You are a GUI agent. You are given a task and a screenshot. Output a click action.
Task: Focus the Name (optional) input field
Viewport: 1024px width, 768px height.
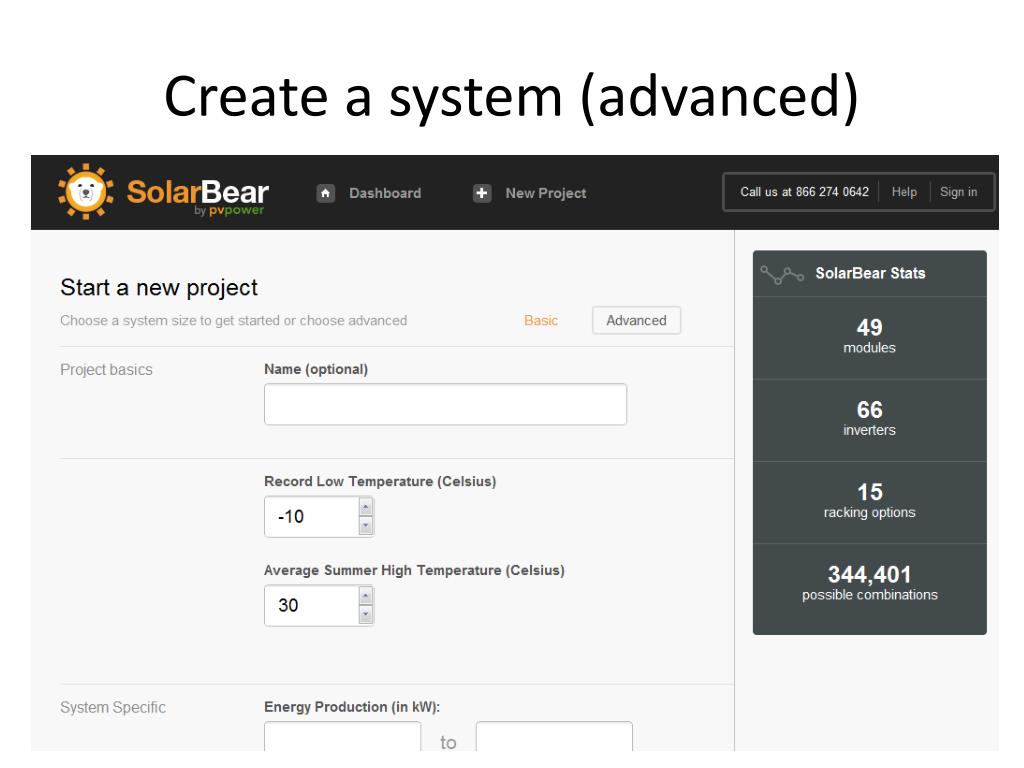(x=445, y=404)
